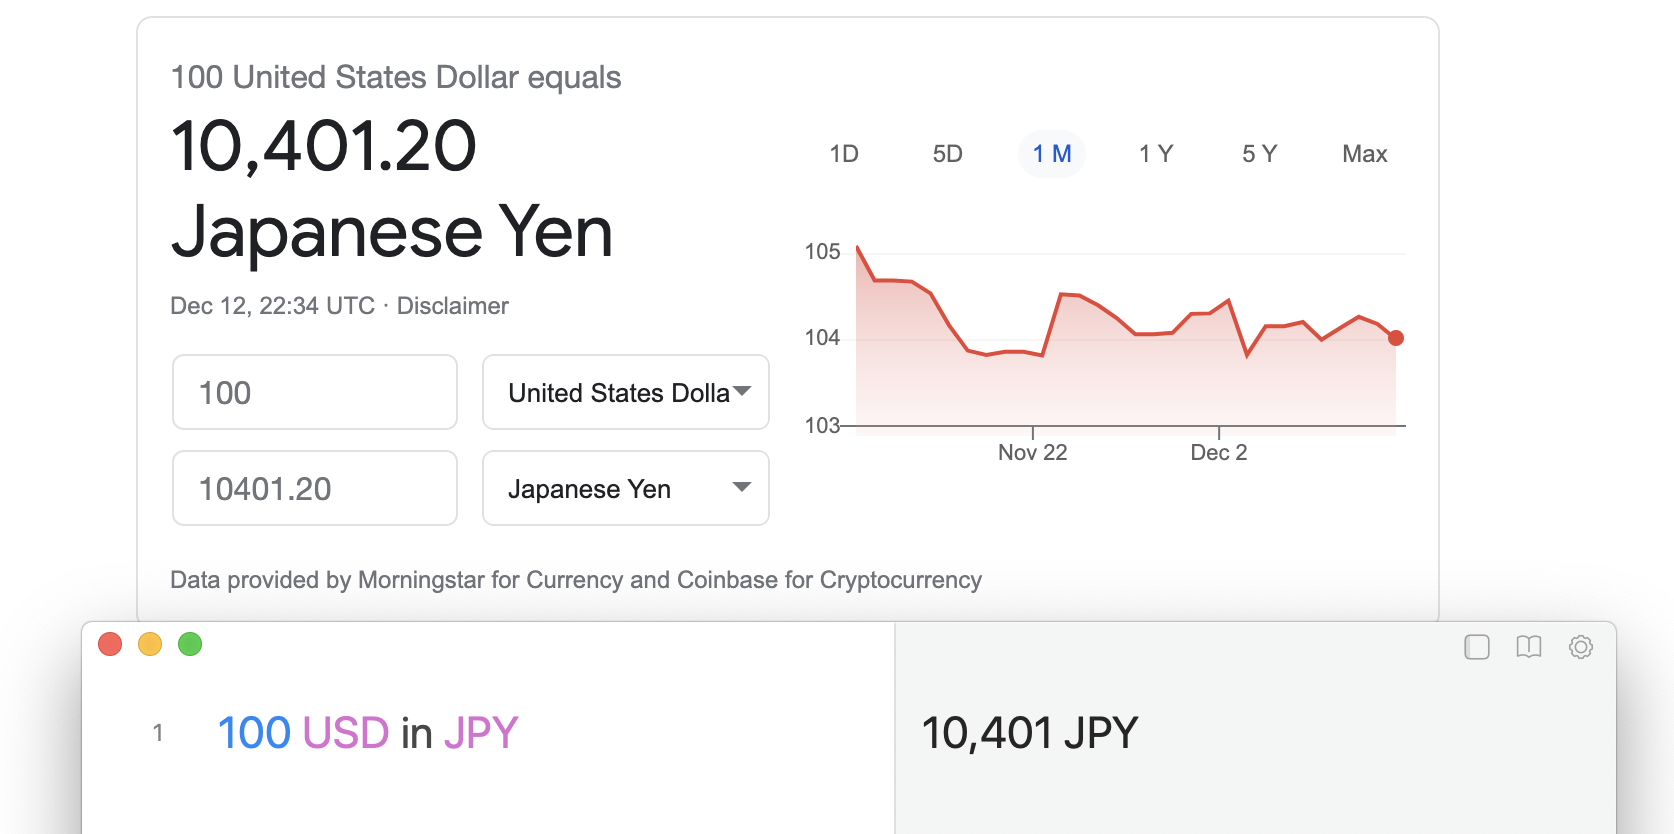Switch to the 5 Y chart range
This screenshot has width=1674, height=834.
coord(1259,154)
